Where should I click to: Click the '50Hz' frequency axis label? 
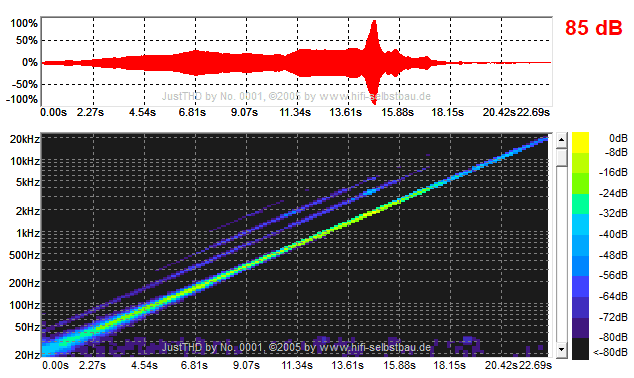pos(27,327)
